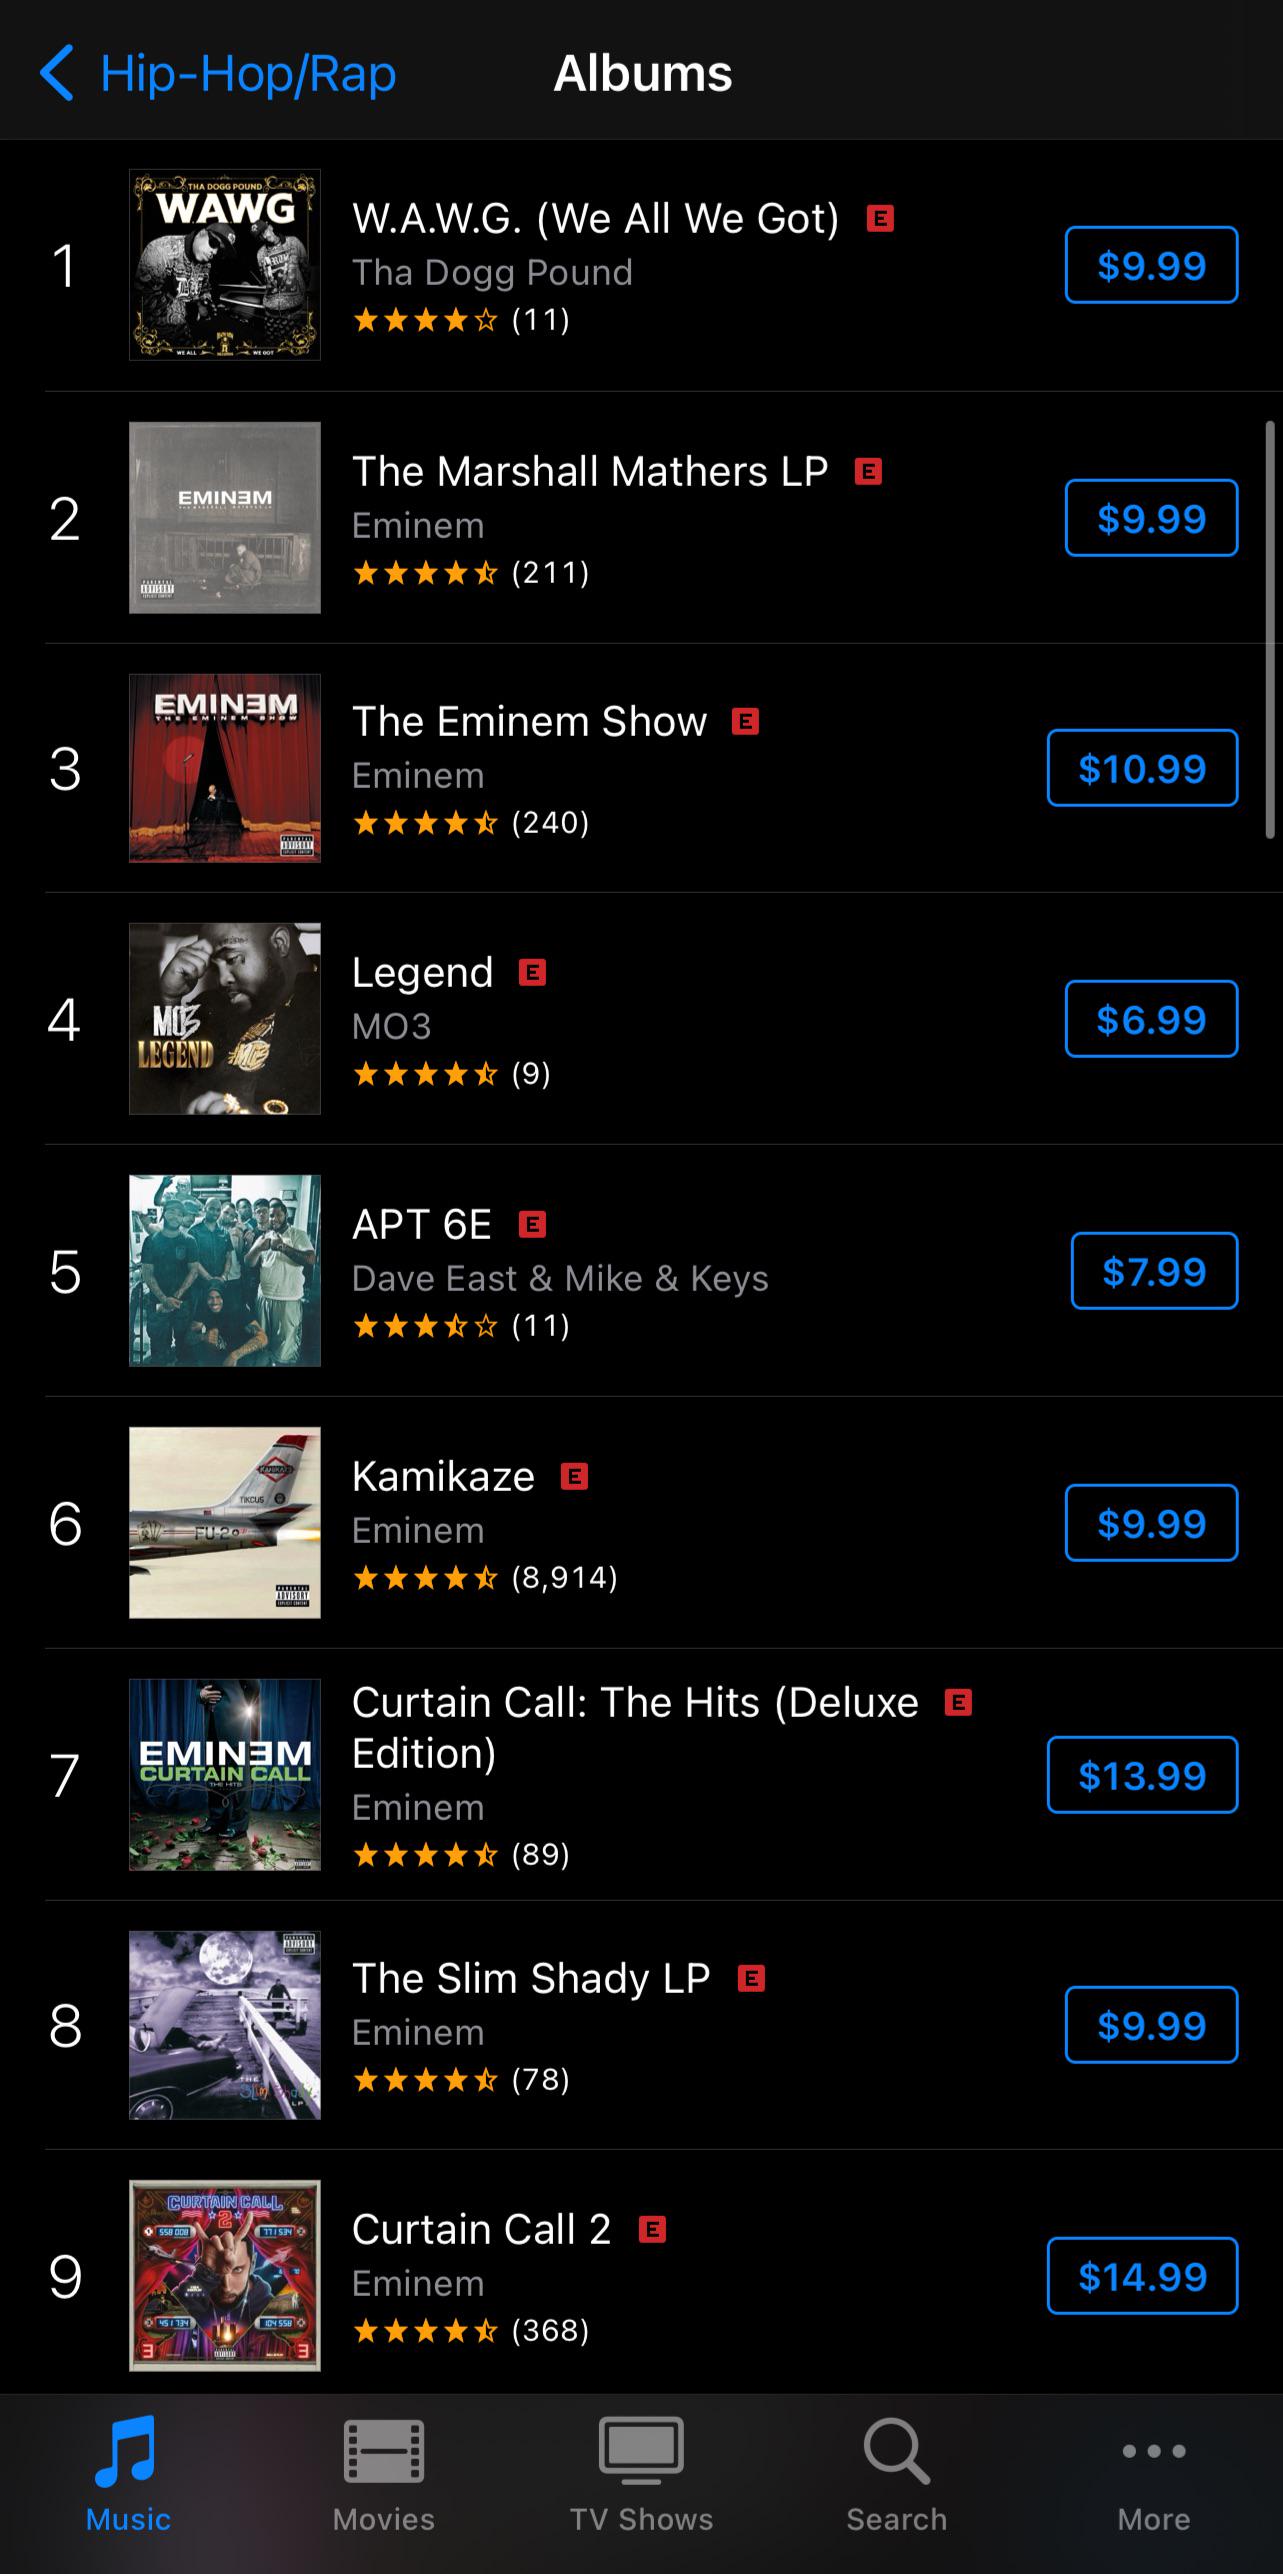This screenshot has width=1283, height=2574.
Task: Open the APT 6E album cover
Action: click(225, 1271)
